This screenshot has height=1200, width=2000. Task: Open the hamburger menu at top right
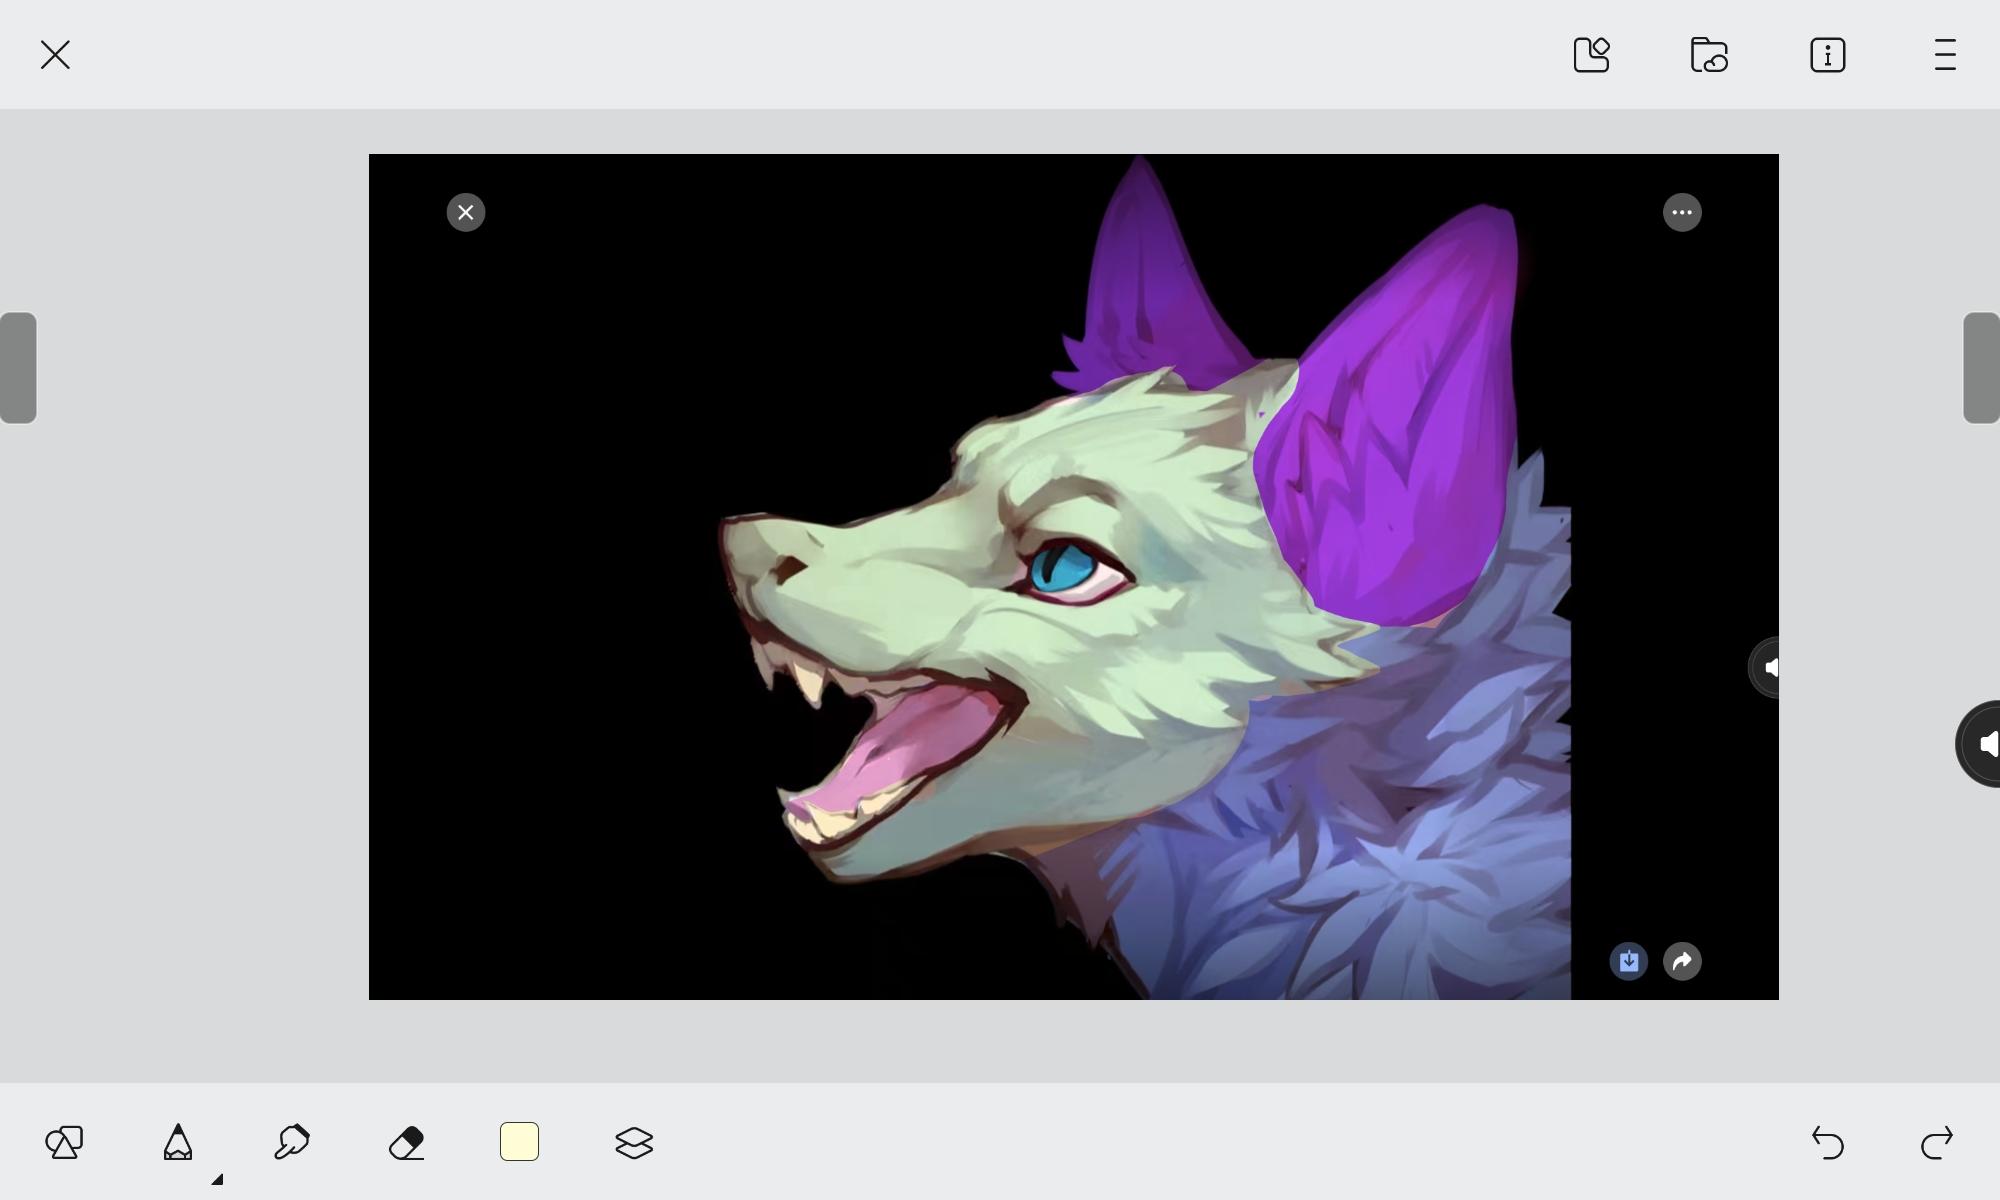1944,55
